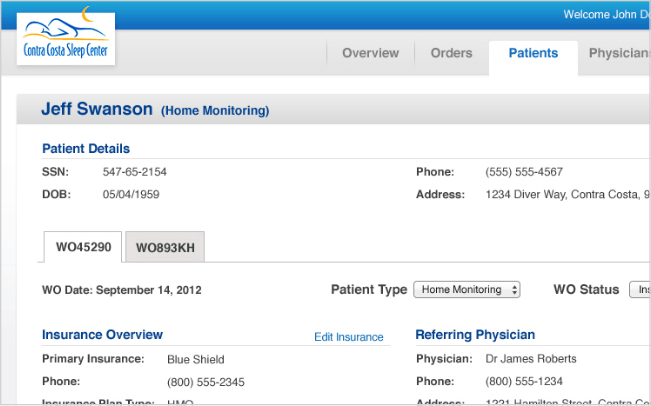
Task: Click physician name Dr James Roberts
Action: (530, 359)
